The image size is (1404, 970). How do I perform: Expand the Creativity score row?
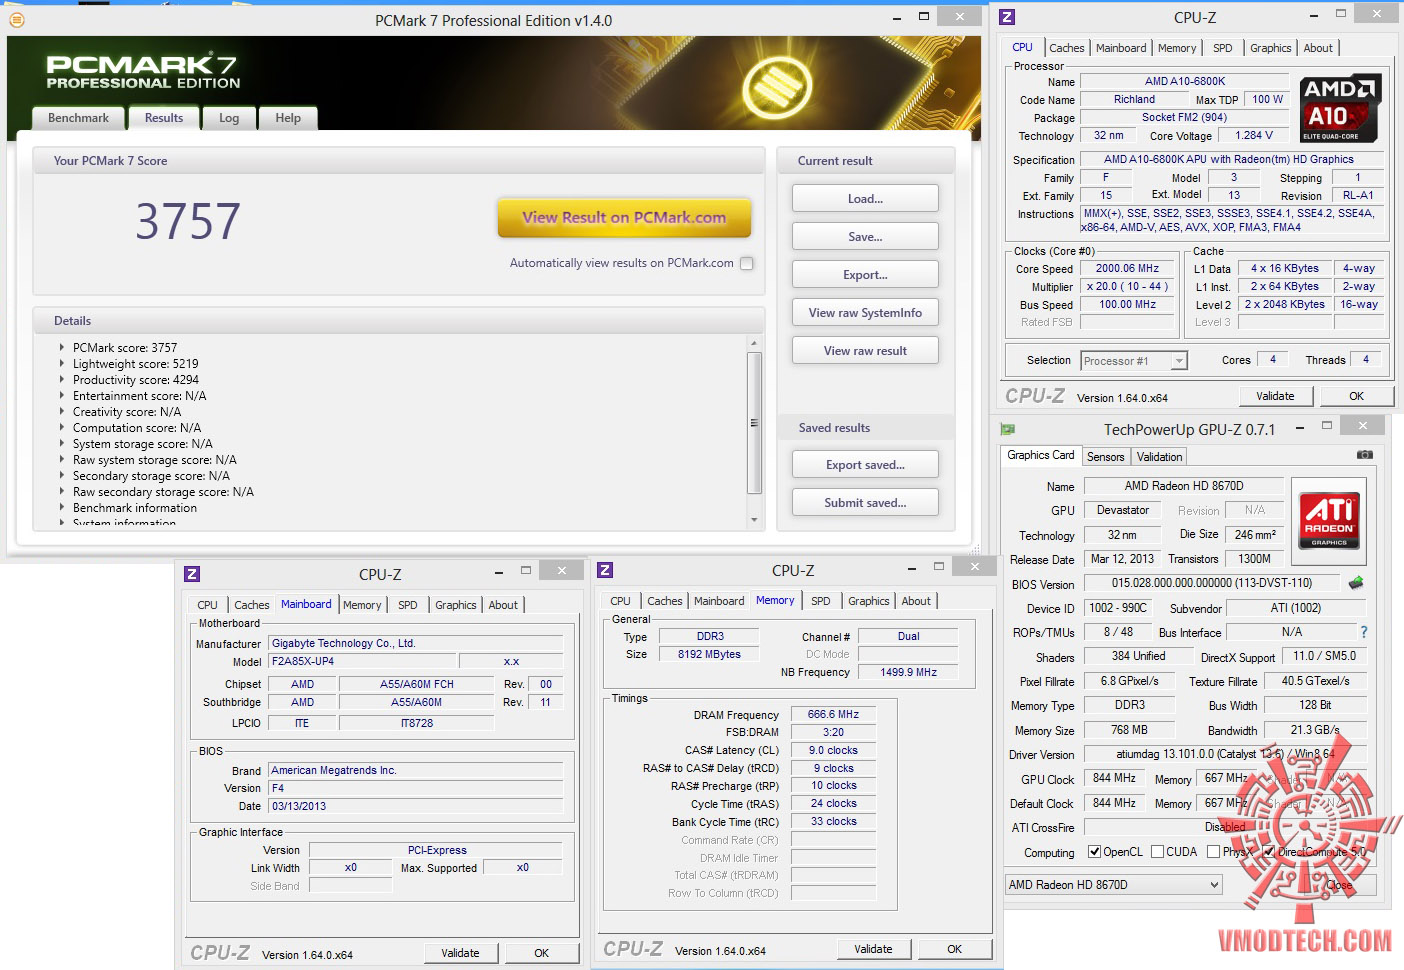(61, 412)
